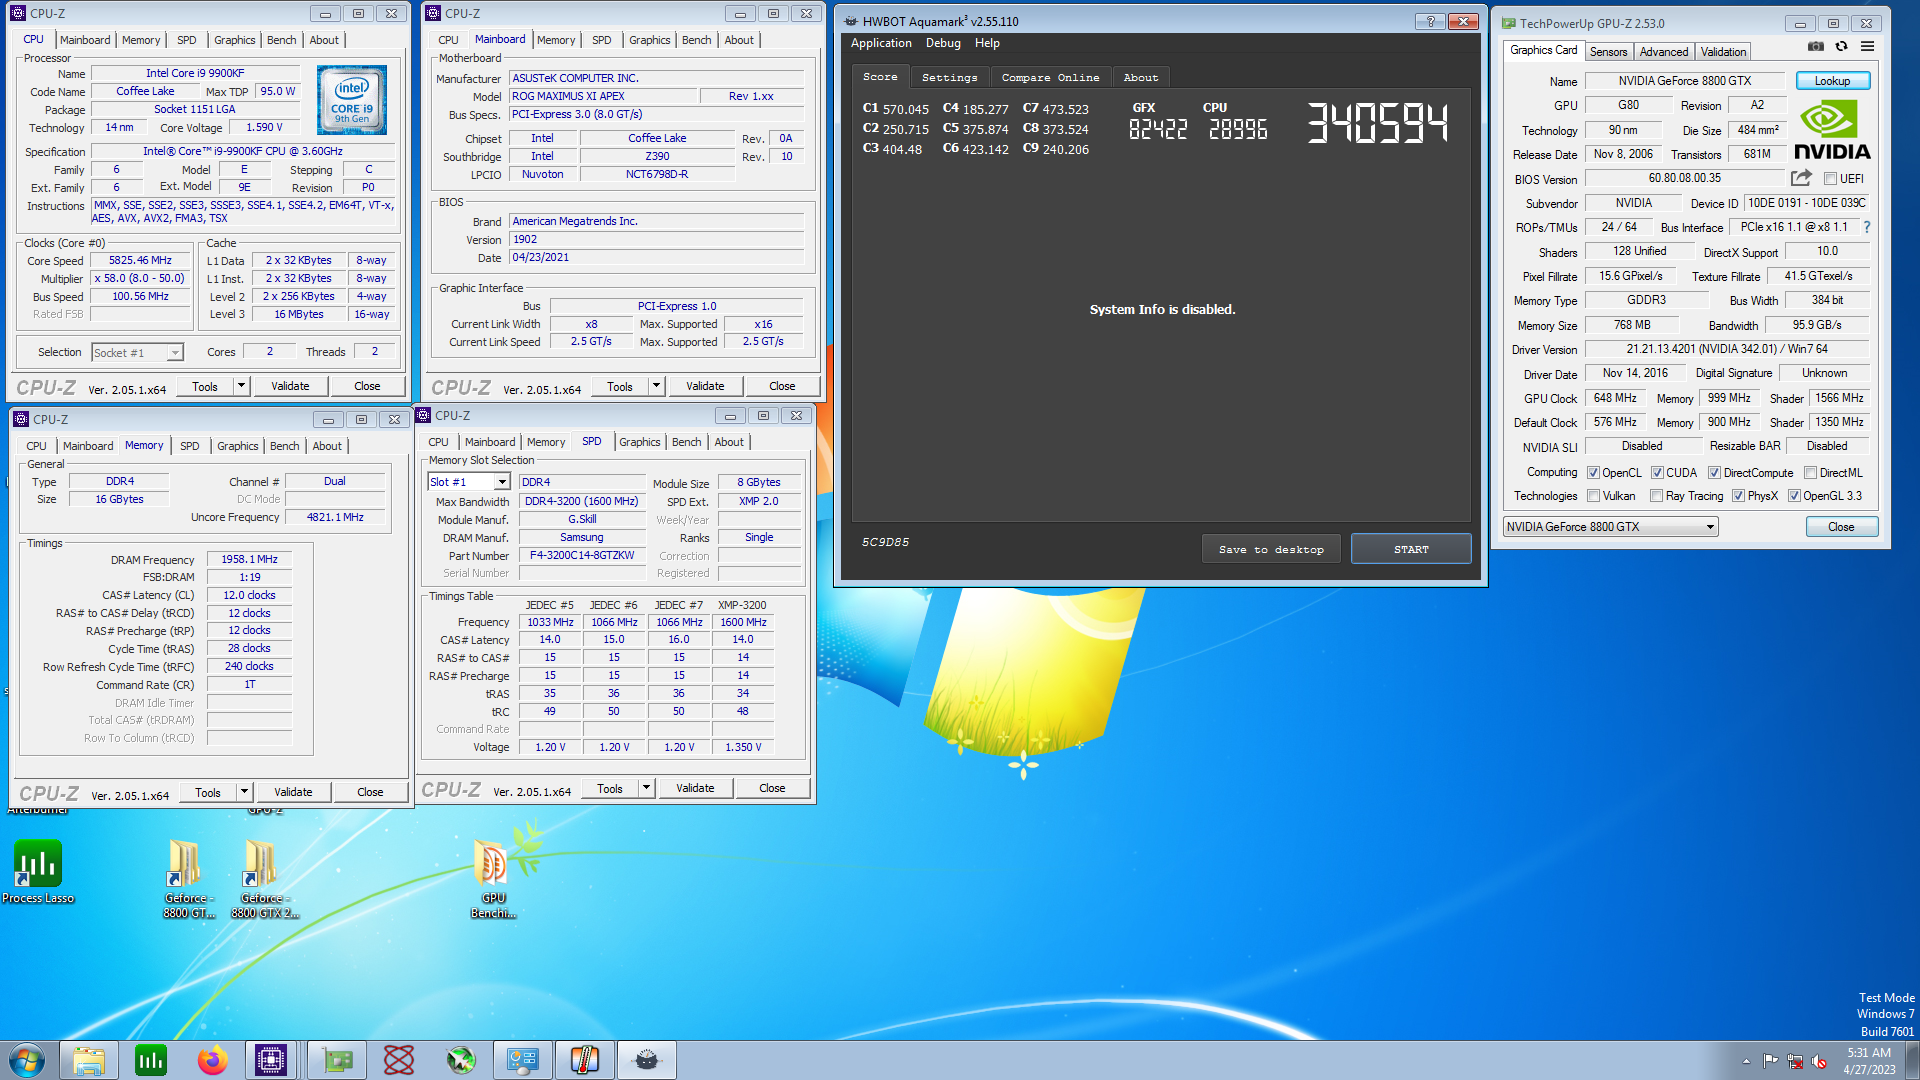Expand Tools arrow in CPU-Z SPD window
The height and width of the screenshot is (1080, 1920).
[x=646, y=788]
